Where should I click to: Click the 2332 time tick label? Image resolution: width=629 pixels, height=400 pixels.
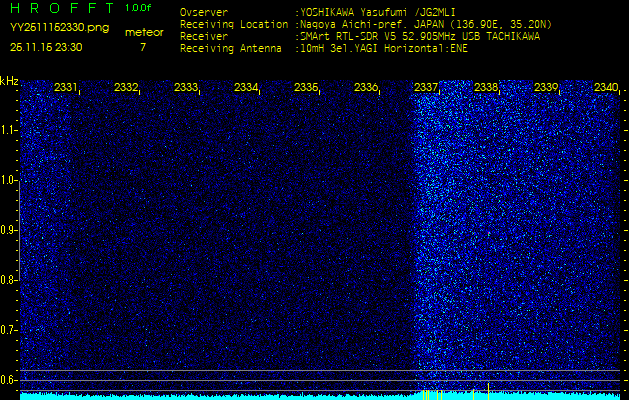point(126,87)
